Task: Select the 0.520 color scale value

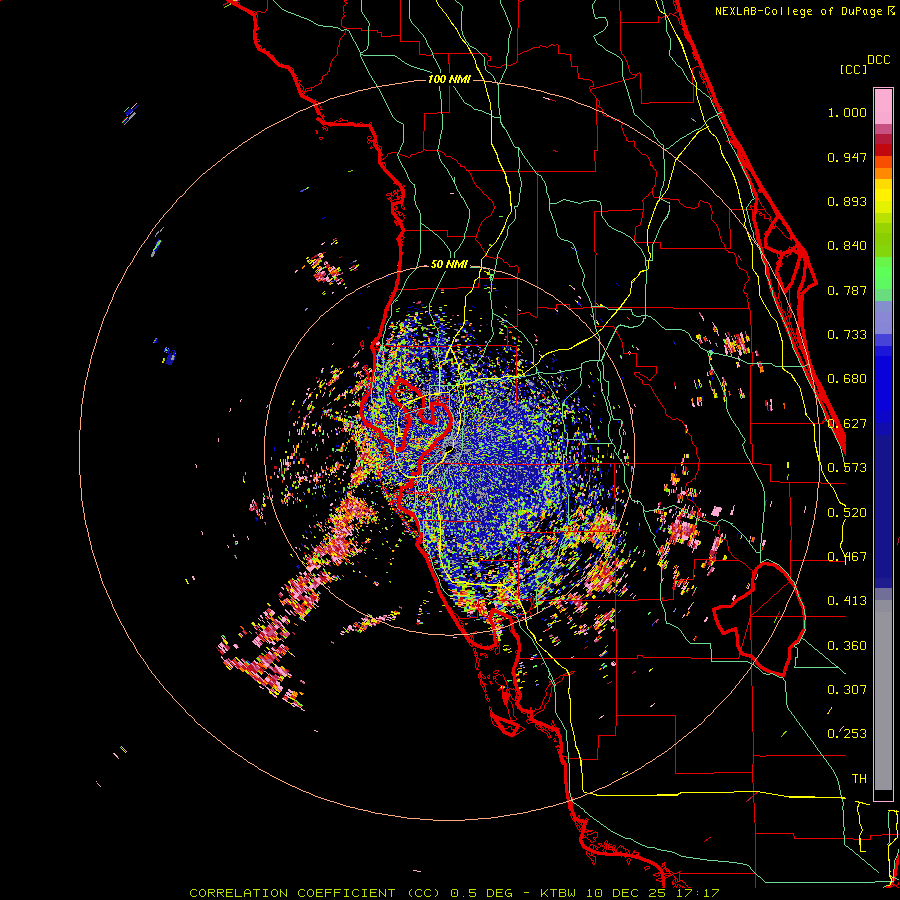Action: [847, 513]
